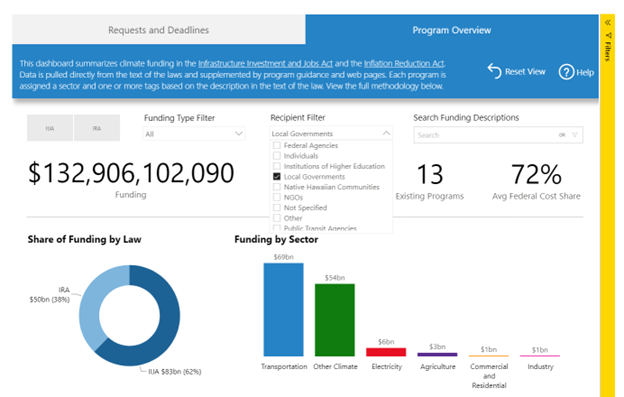
Task: Click the filter funnel icon in the search box
Action: (575, 135)
